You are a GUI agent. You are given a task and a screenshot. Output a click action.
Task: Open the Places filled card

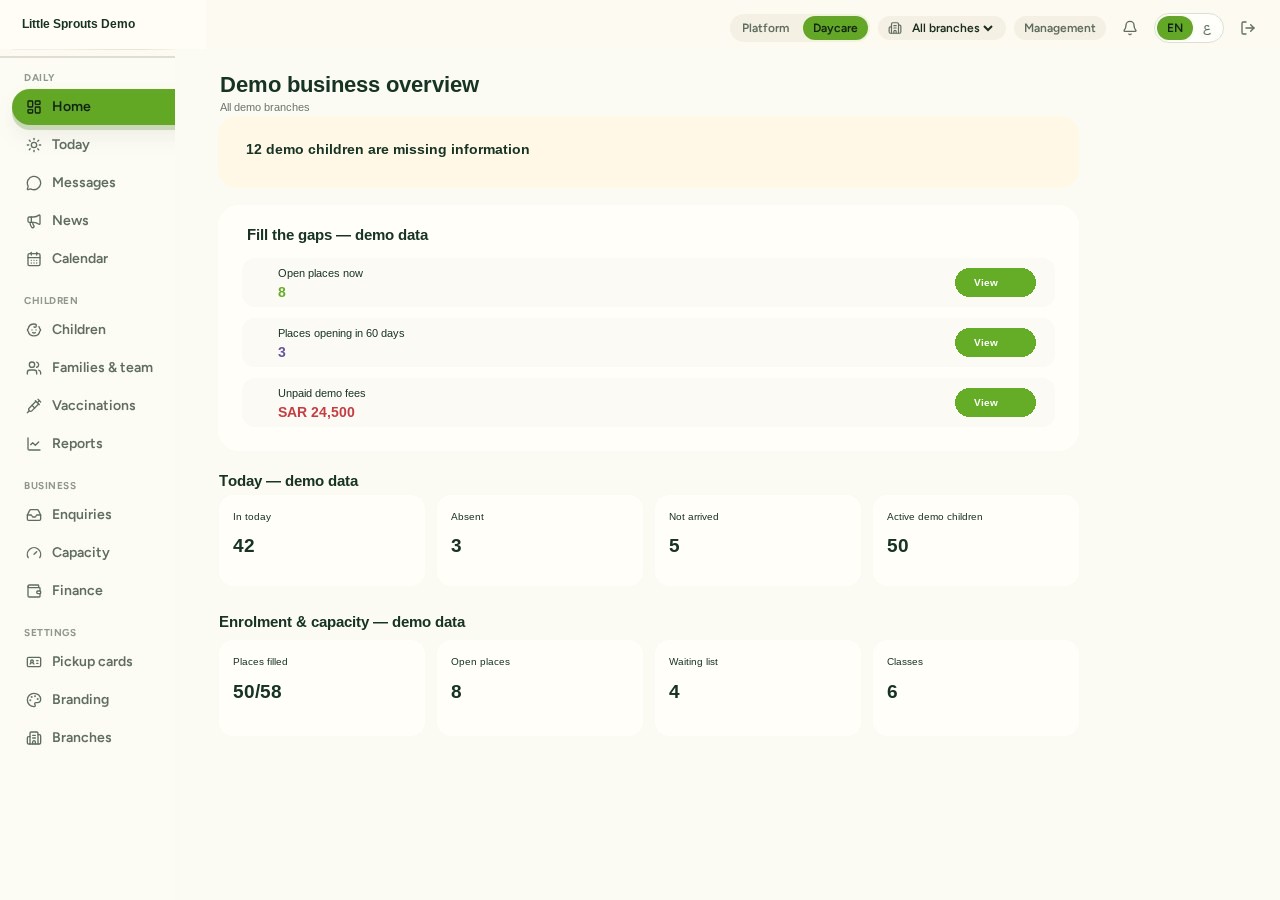pos(322,688)
